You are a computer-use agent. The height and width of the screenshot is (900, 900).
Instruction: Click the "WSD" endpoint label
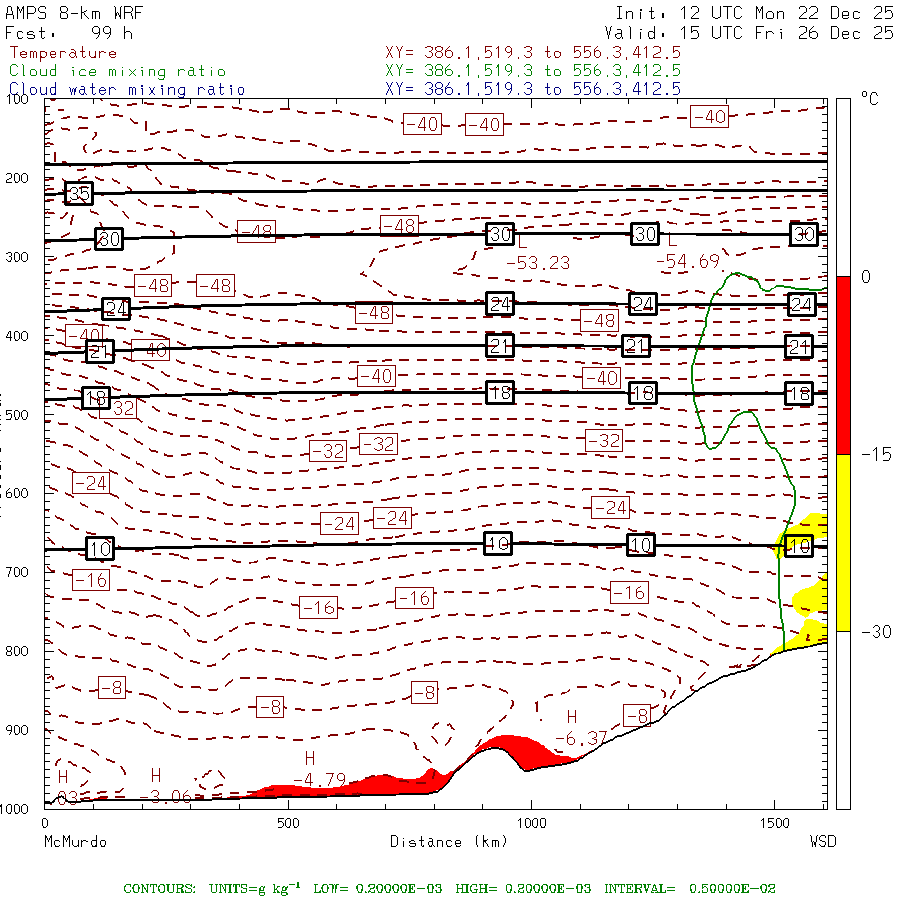pos(823,841)
